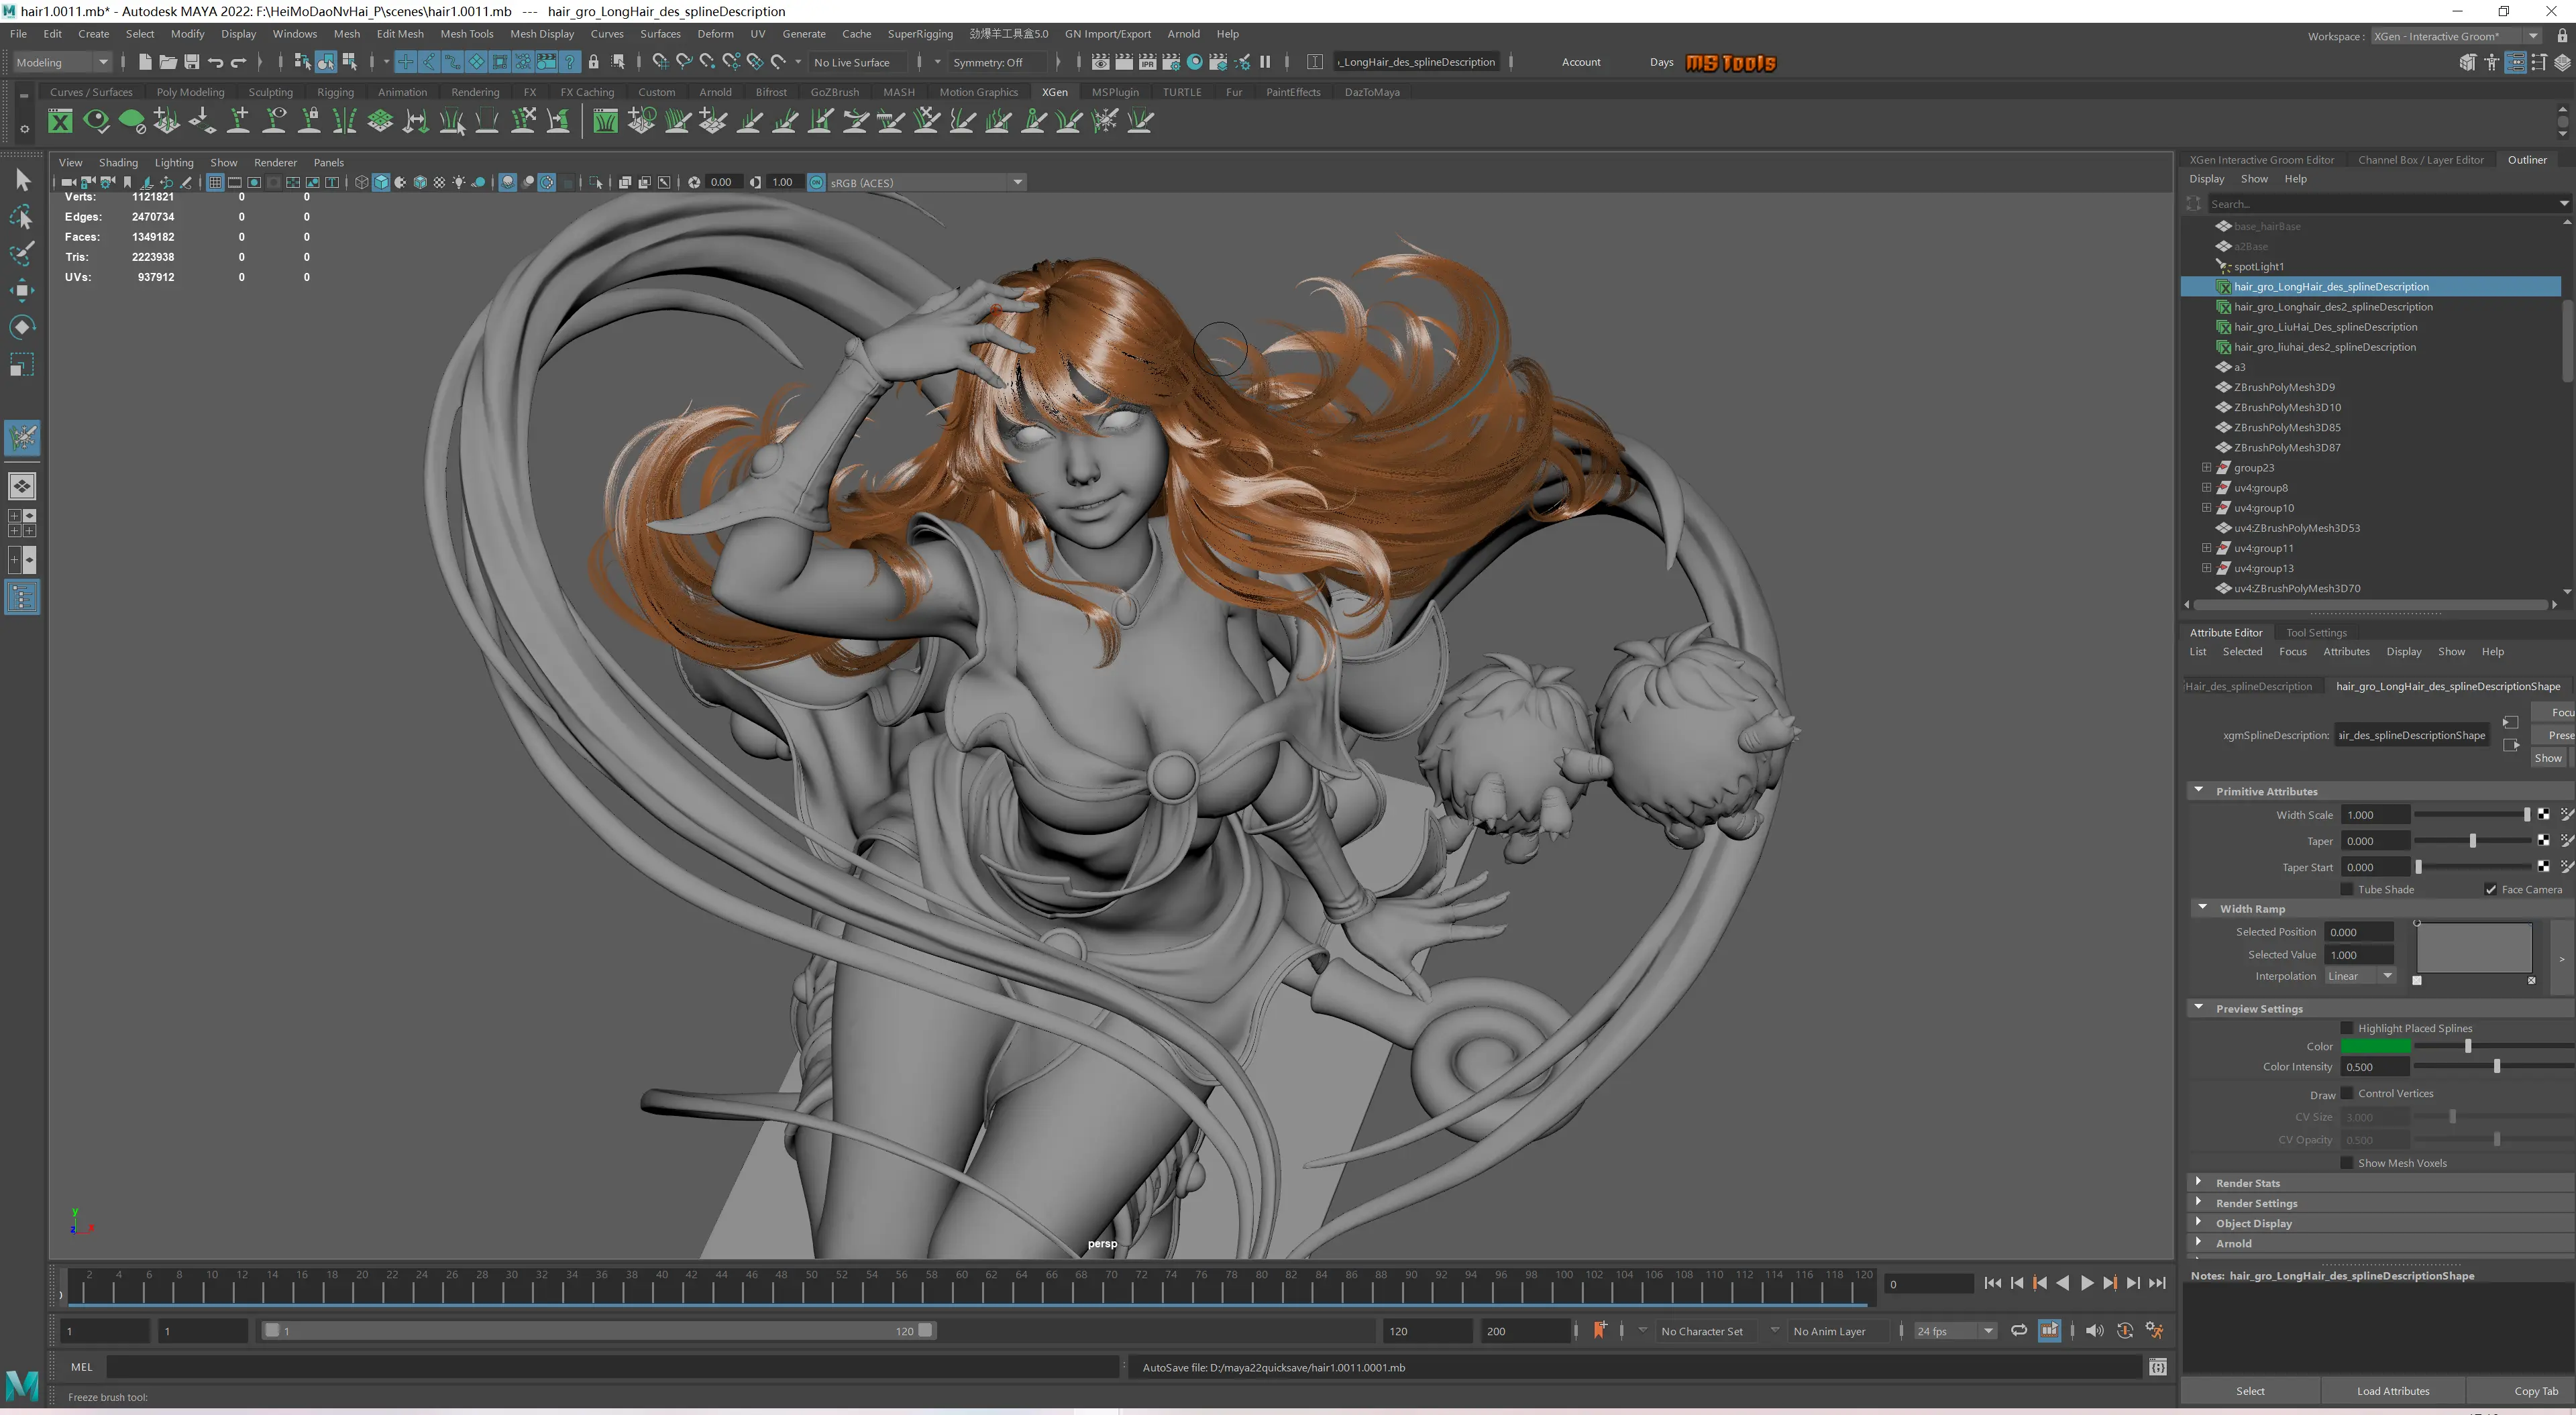Click the Select button in Attribute Editor
Screen dimensions: 2576x1415
coord(2250,1391)
